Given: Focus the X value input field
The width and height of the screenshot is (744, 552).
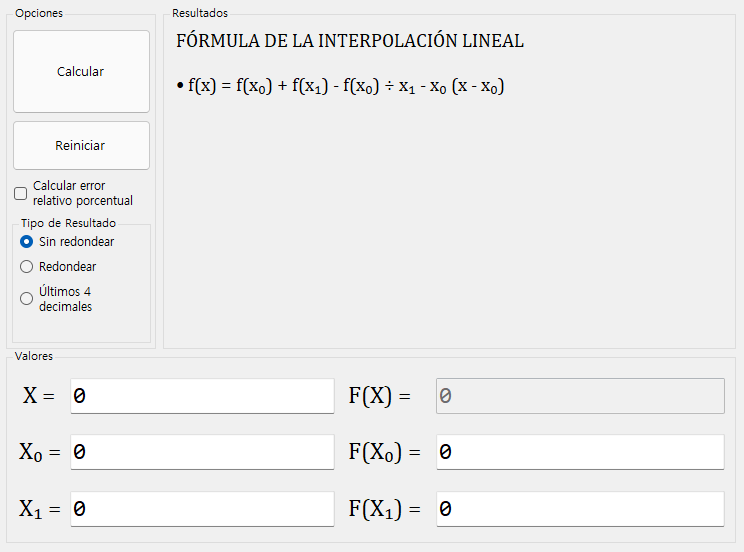Looking at the screenshot, I should [x=202, y=396].
